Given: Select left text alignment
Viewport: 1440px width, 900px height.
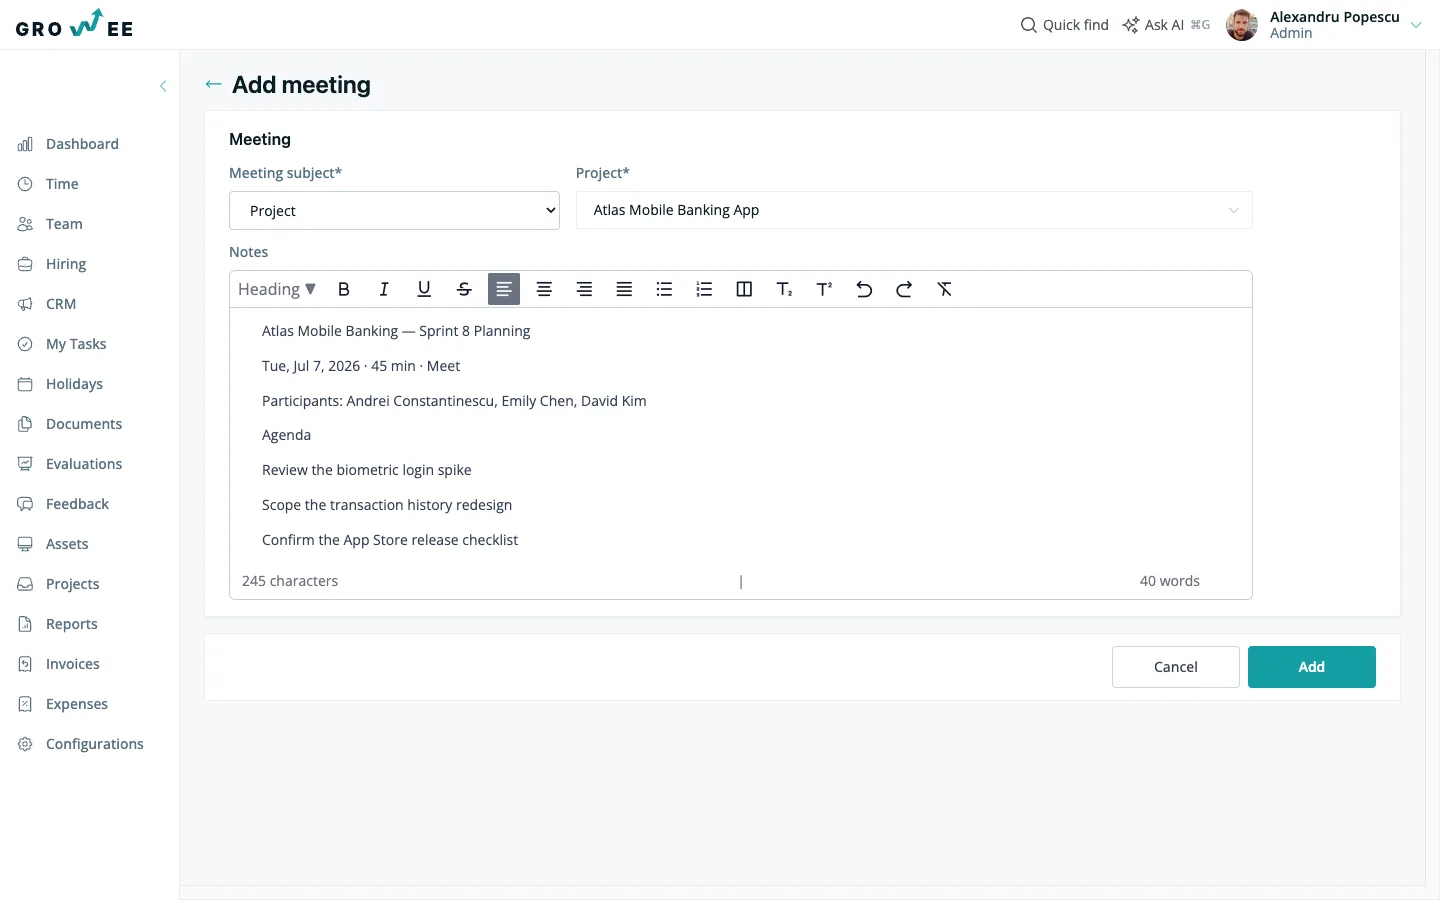Looking at the screenshot, I should 504,289.
